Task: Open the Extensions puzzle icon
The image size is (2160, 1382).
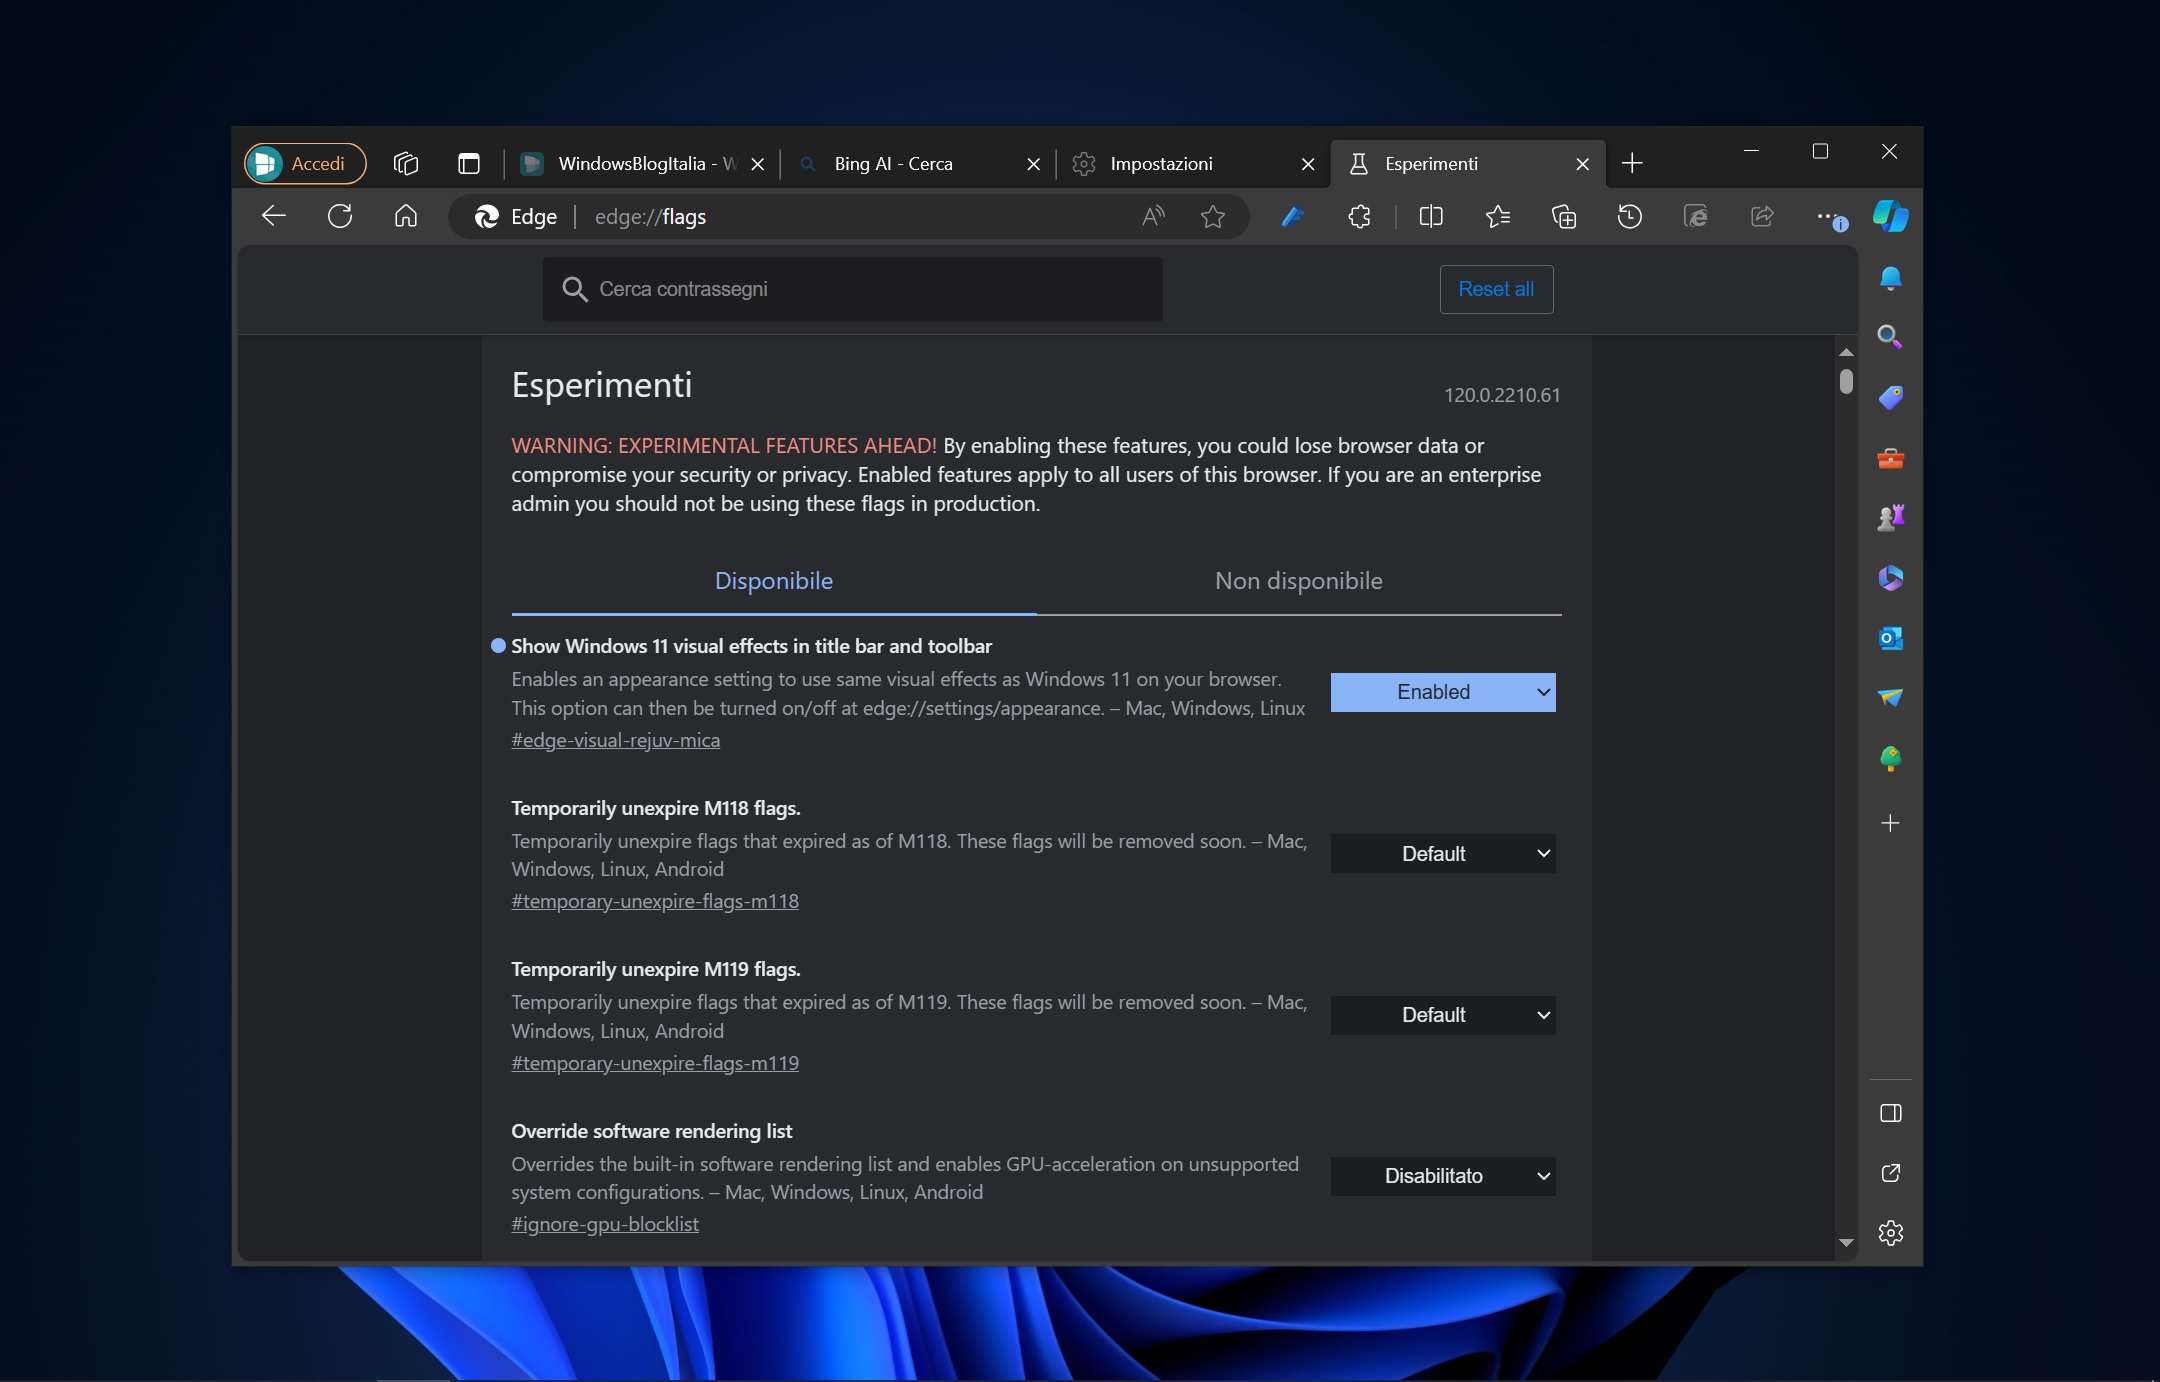Action: [1359, 216]
